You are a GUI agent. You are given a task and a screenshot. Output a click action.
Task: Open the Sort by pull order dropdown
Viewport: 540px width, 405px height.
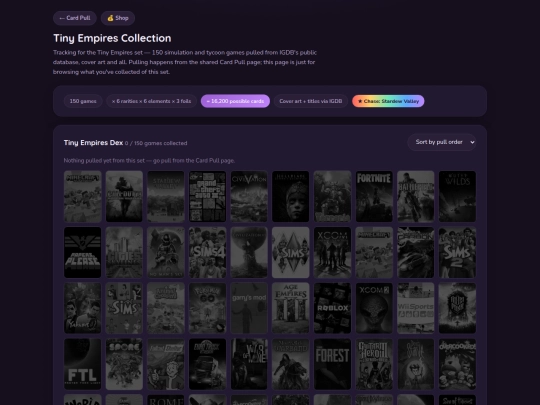click(x=442, y=142)
